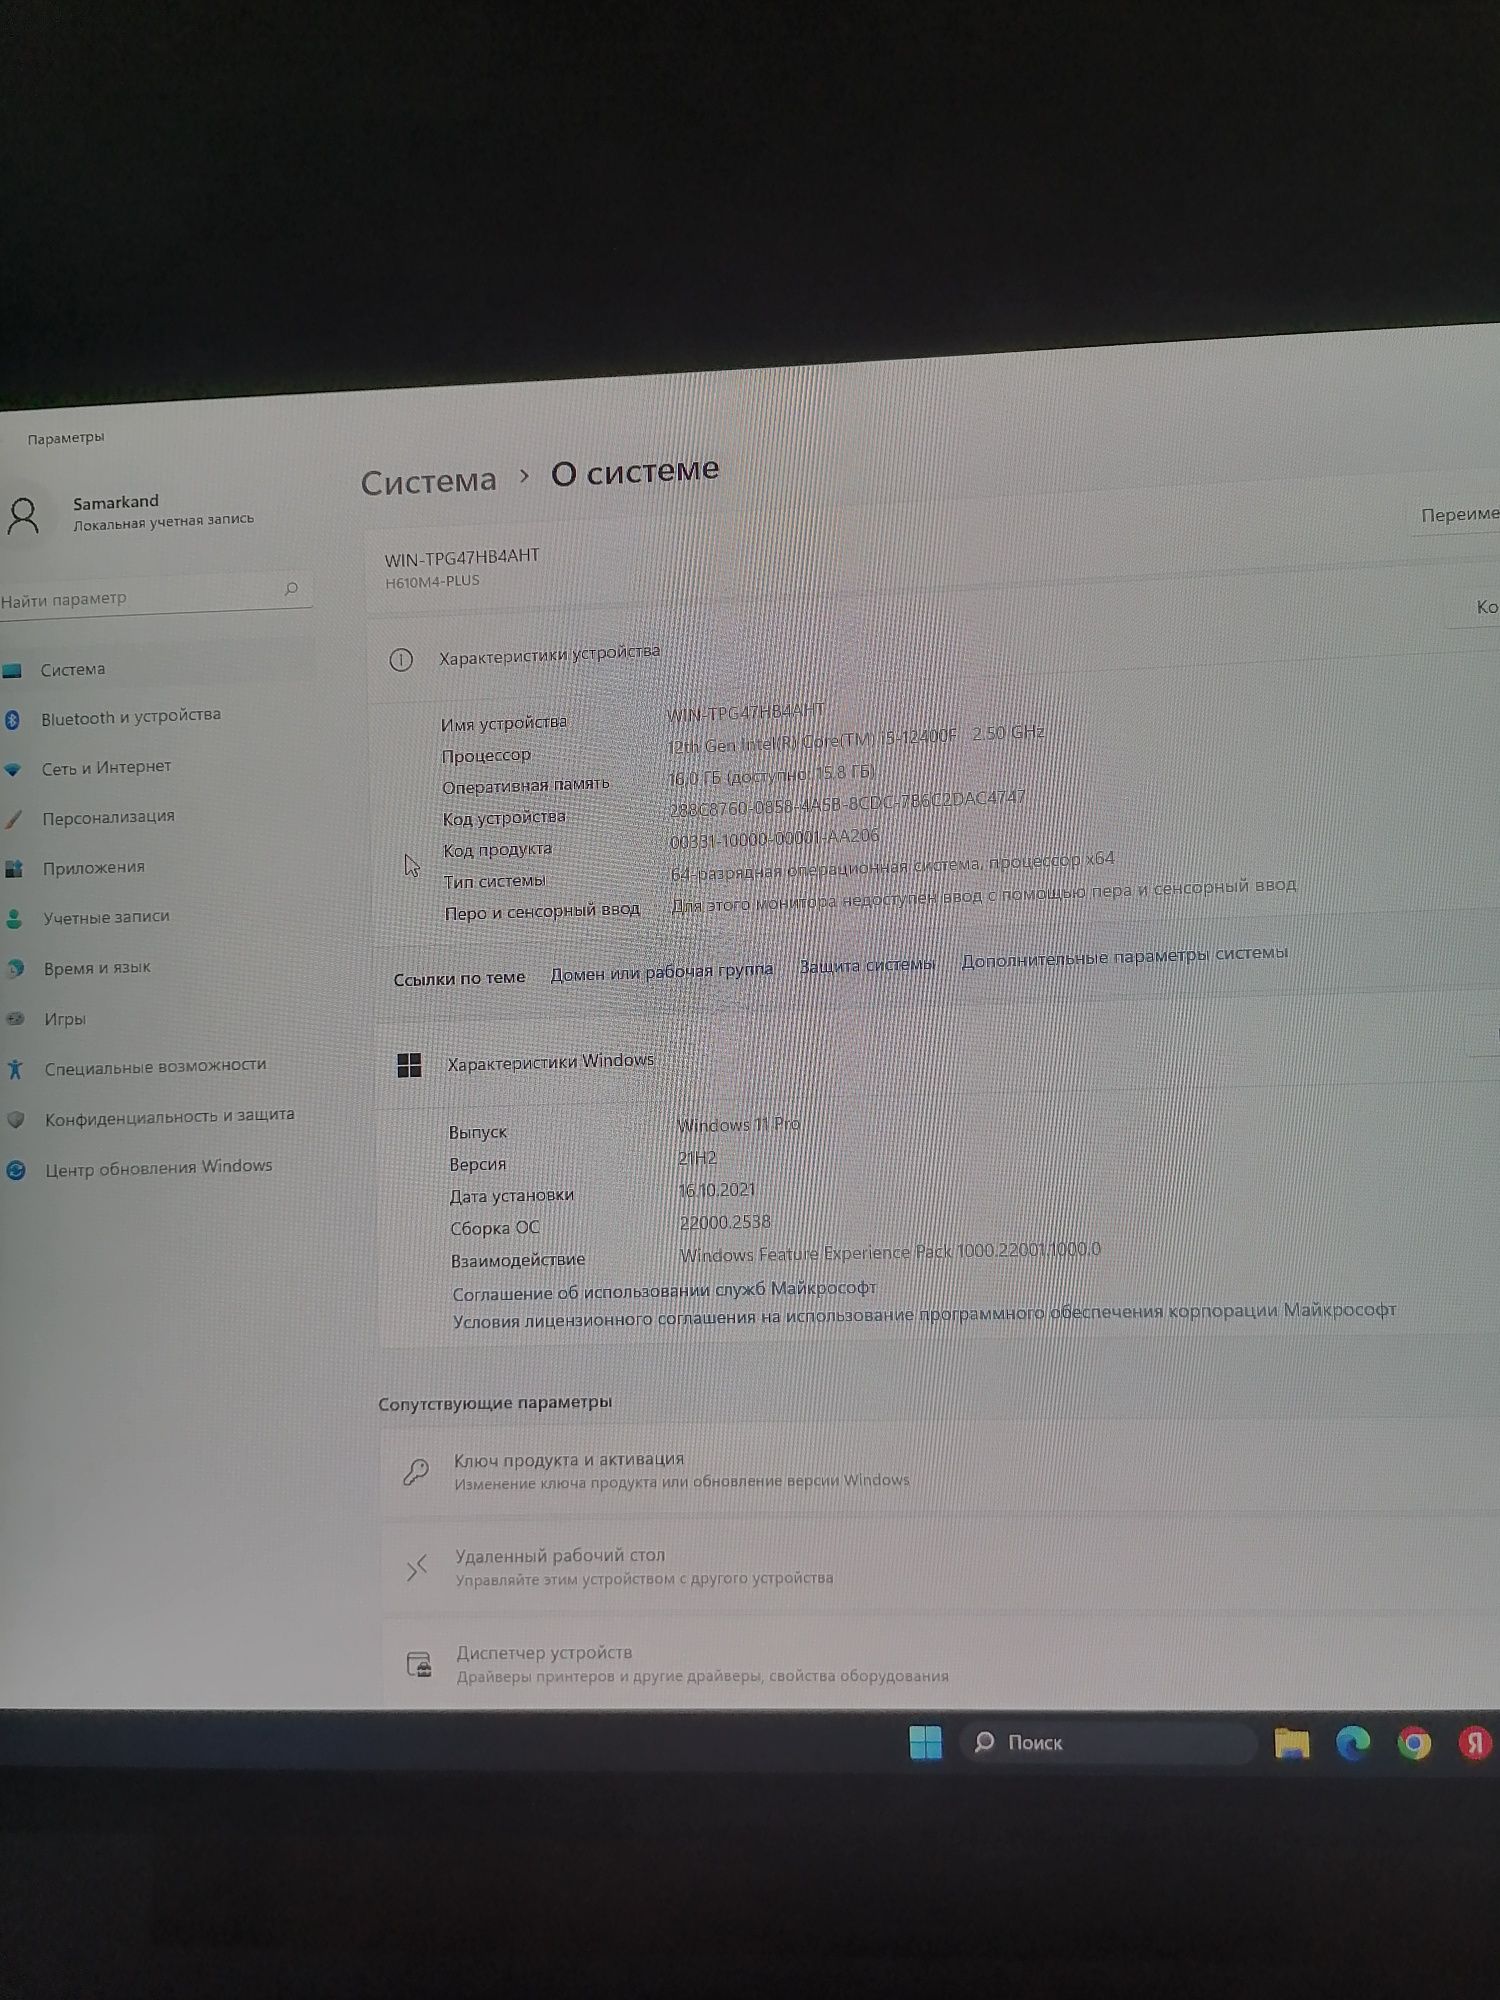Click the search magnifier in Найти параметр
The height and width of the screenshot is (2000, 1500).
[x=291, y=589]
